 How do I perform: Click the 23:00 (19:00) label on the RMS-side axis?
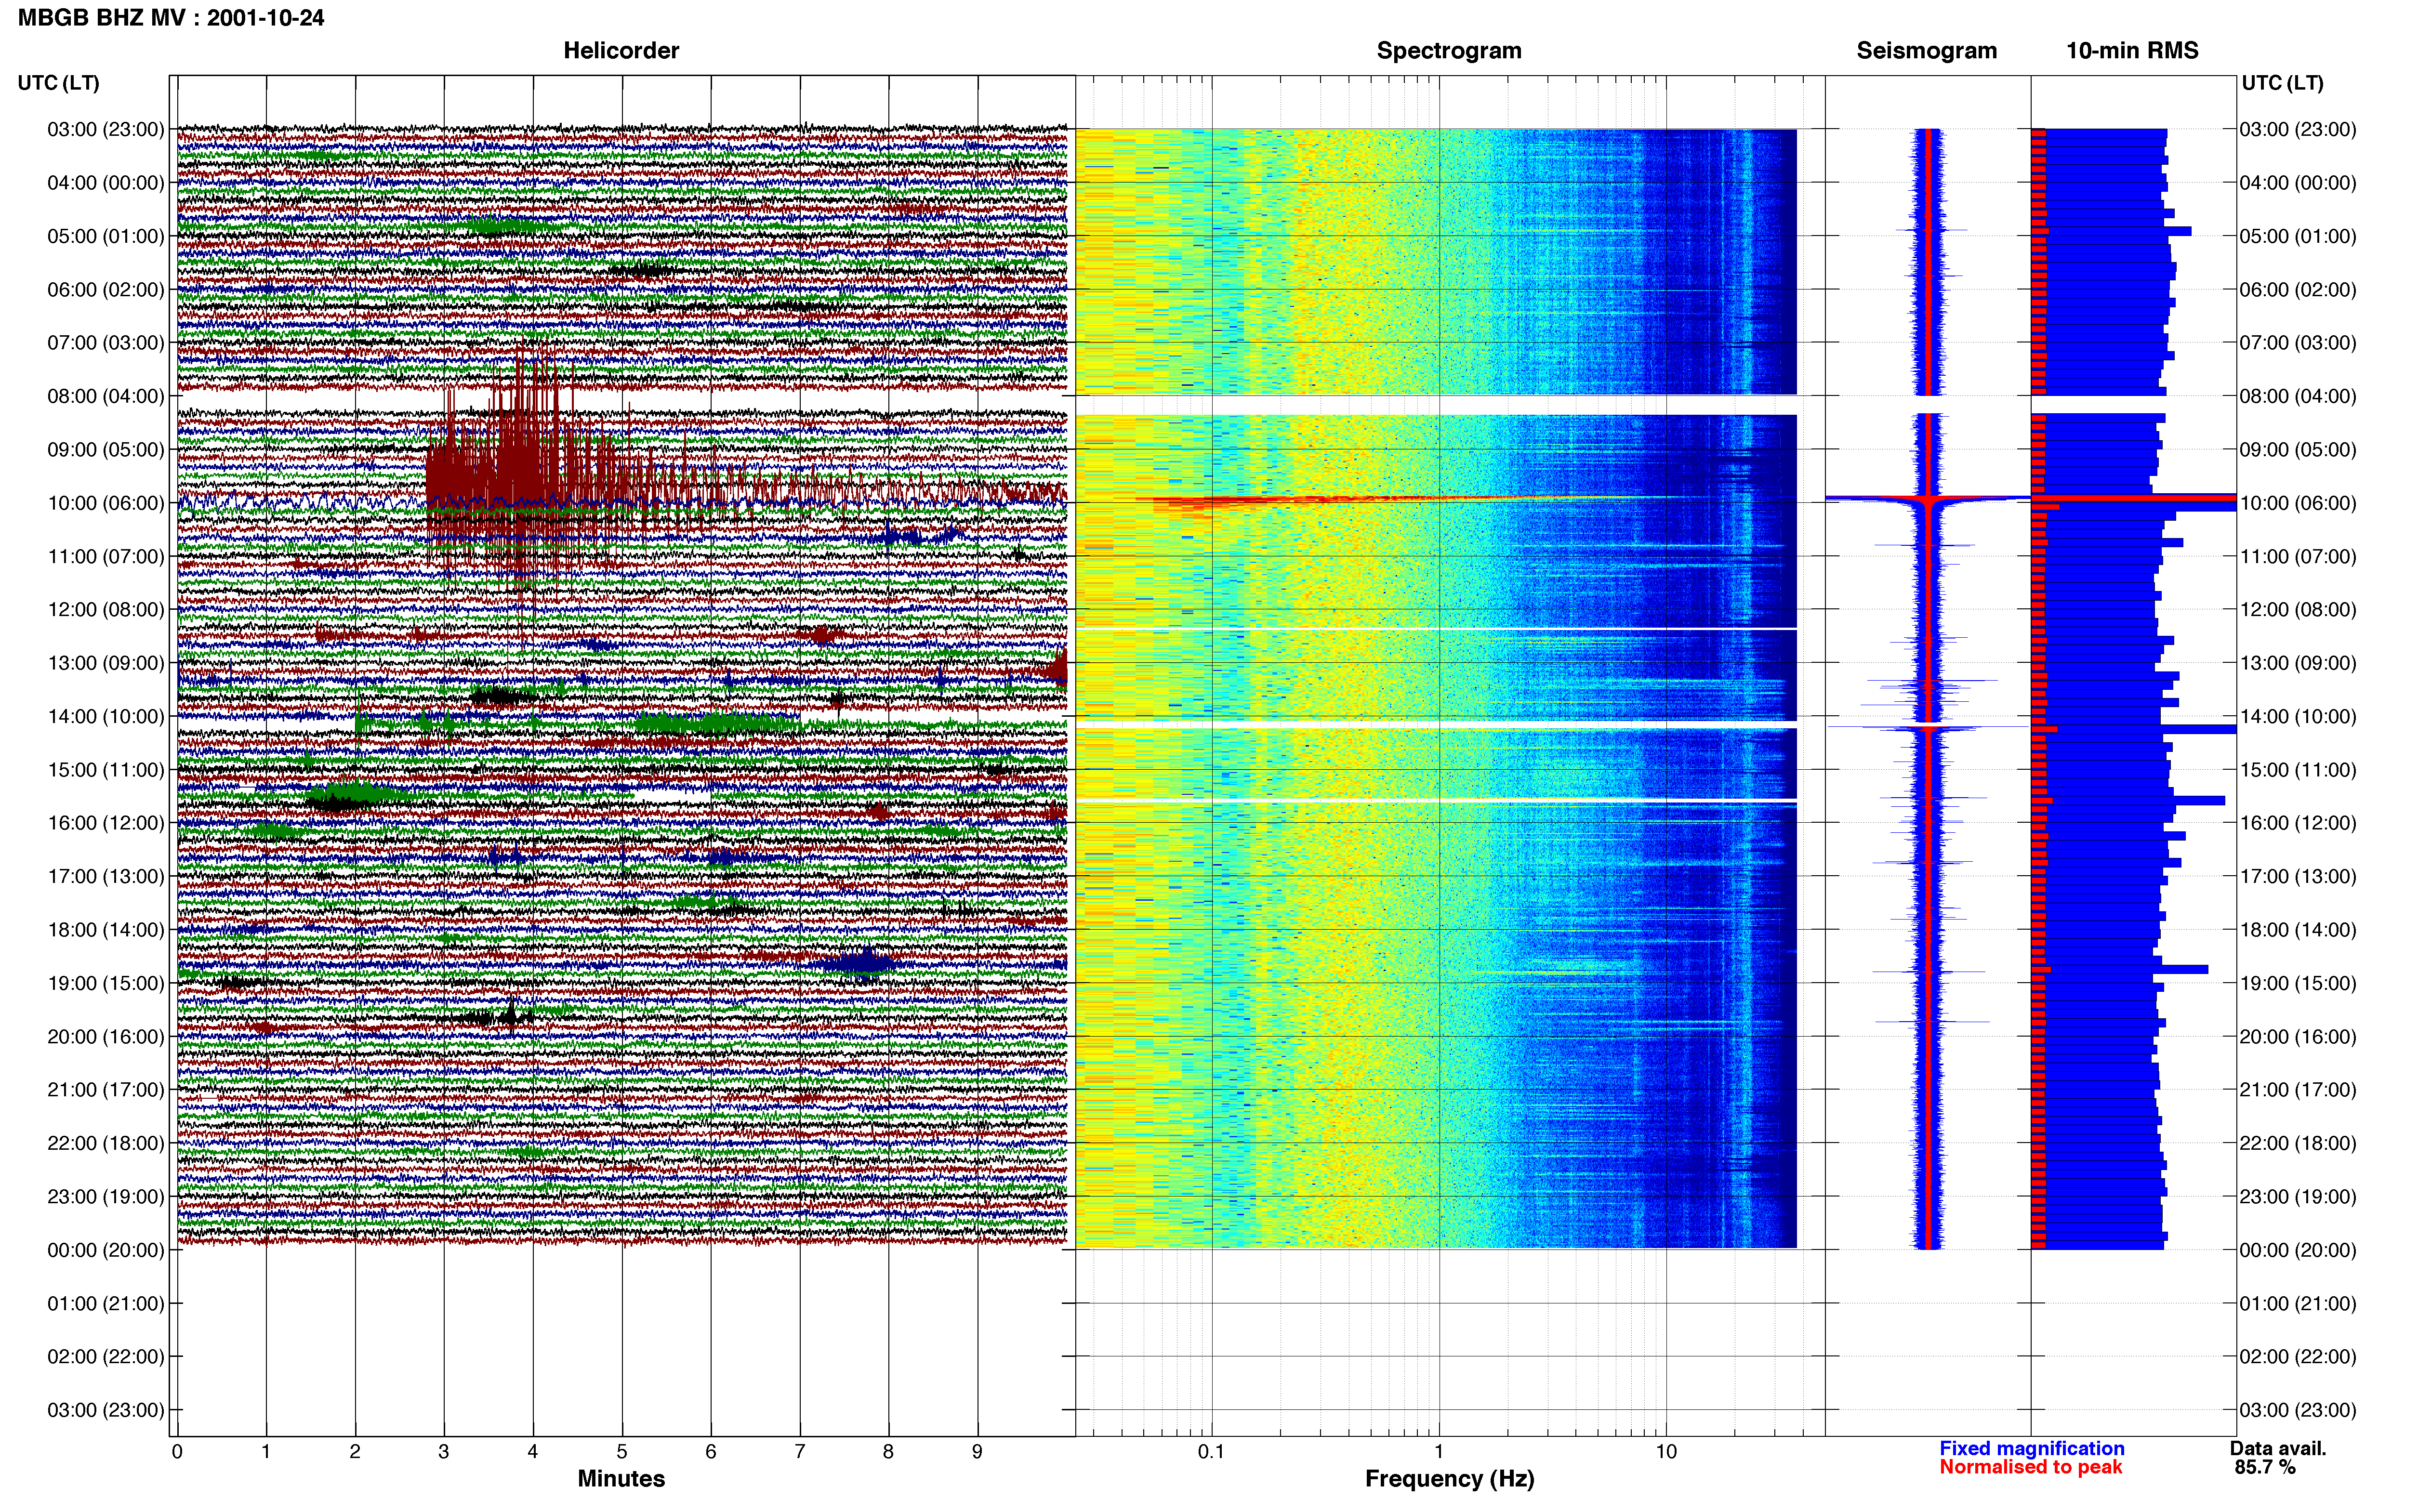tap(2298, 1196)
